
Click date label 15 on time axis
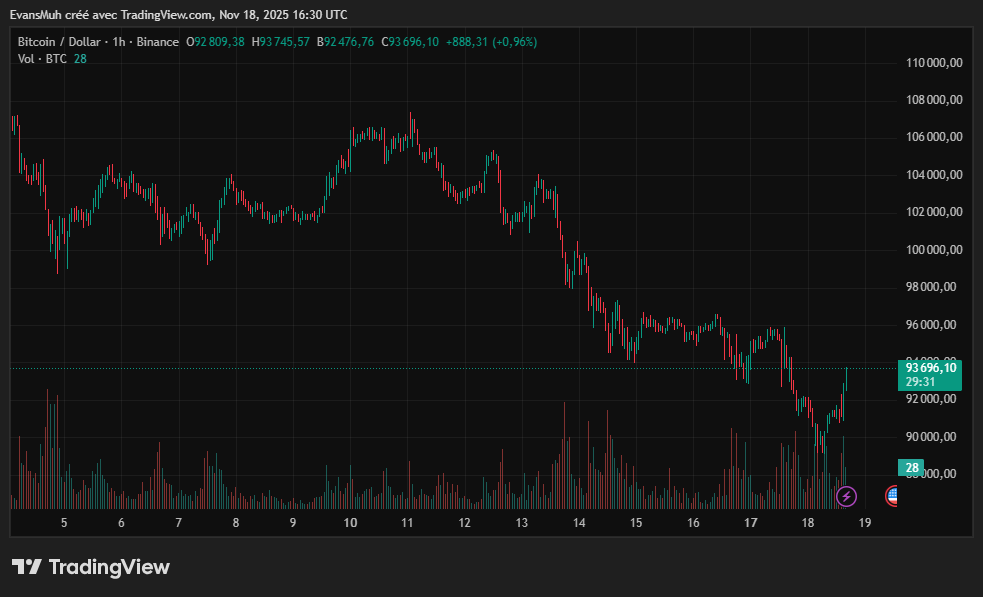click(636, 523)
